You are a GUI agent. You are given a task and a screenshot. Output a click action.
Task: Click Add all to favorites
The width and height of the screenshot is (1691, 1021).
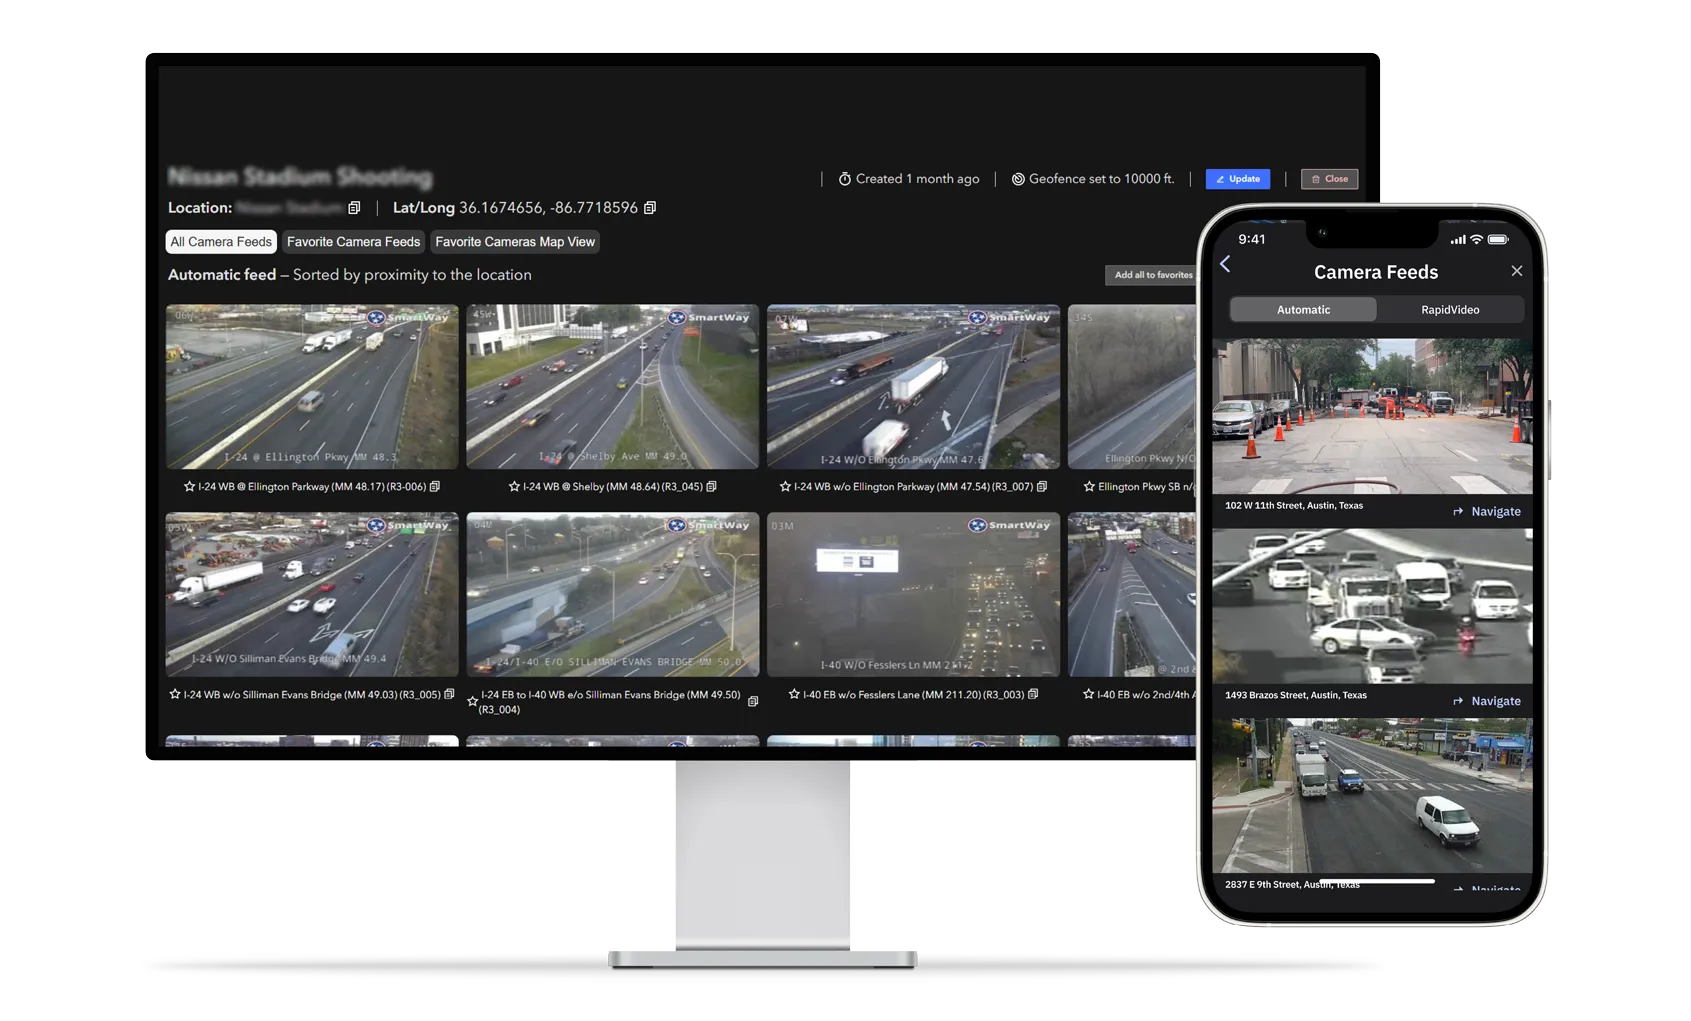(1153, 275)
